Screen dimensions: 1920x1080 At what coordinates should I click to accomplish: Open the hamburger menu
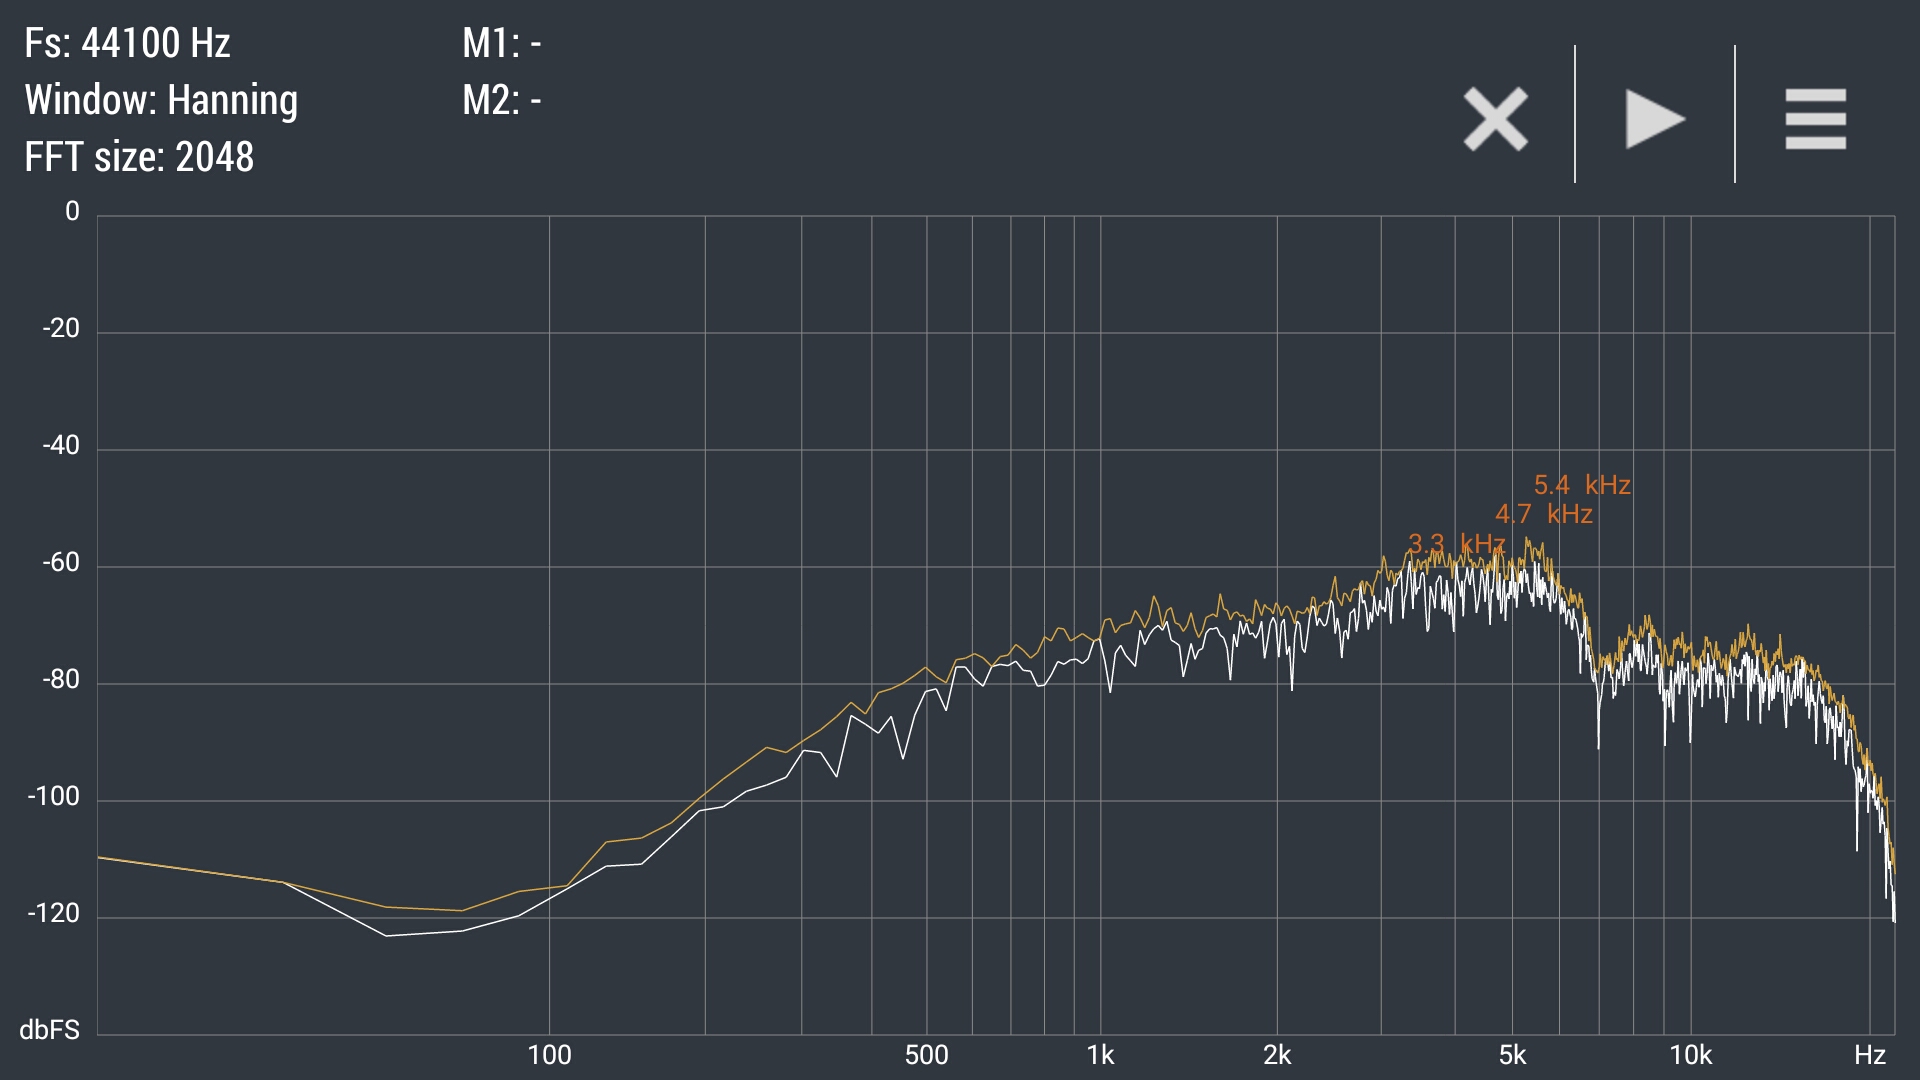[x=1815, y=119]
